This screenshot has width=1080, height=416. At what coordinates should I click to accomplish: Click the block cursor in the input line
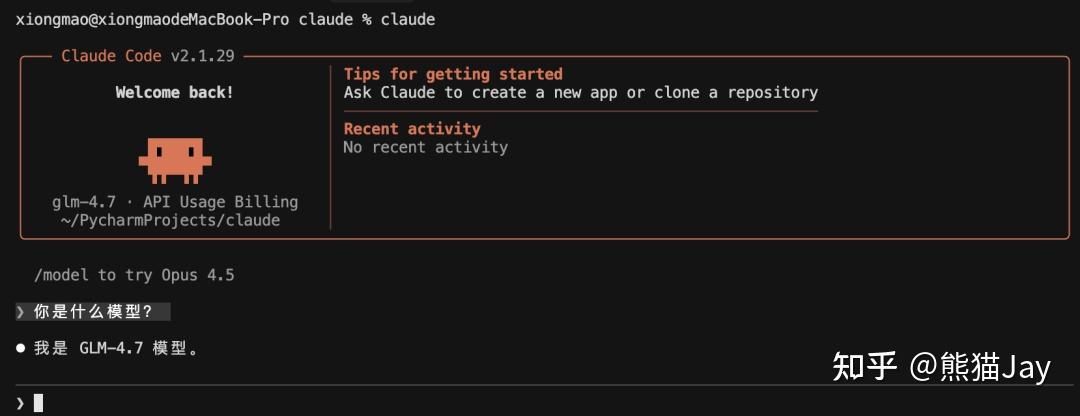(38, 403)
